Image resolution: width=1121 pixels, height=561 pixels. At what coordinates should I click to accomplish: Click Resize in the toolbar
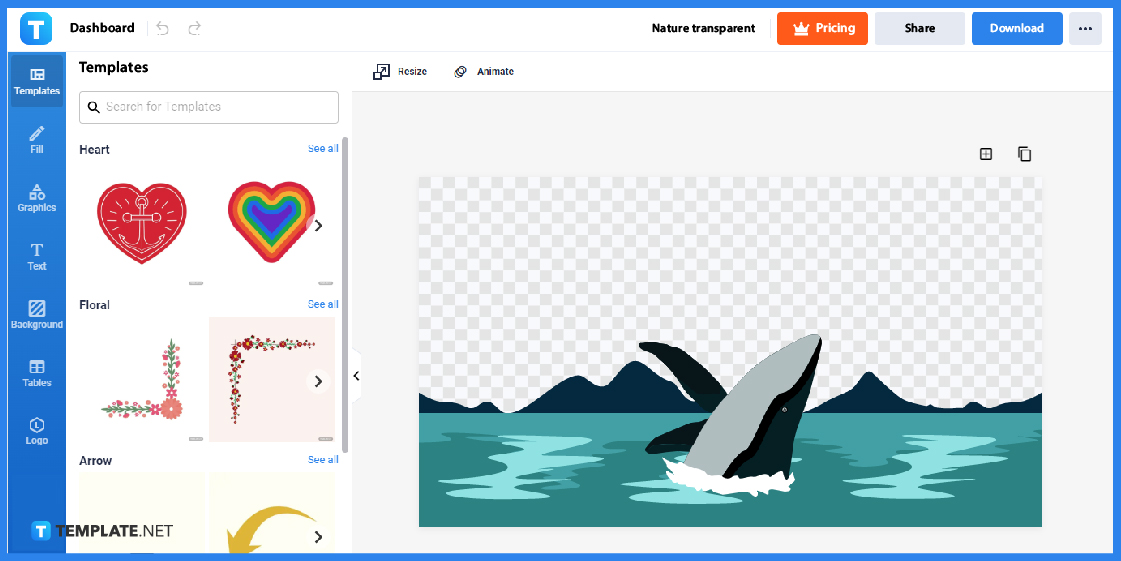[x=400, y=72]
